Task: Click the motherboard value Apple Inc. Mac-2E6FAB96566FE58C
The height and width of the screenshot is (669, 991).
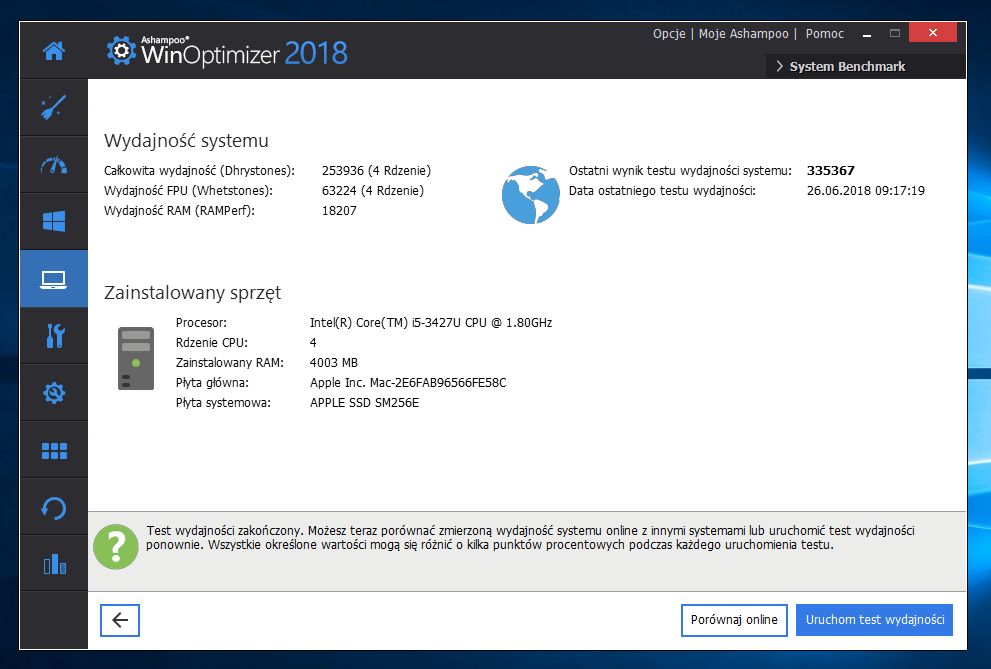Action: click(408, 383)
